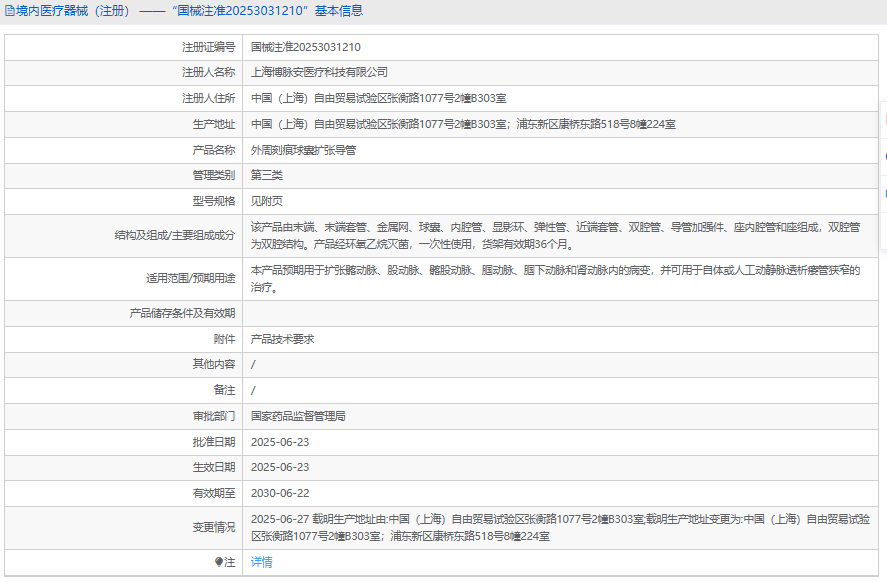Click the 其他内容 label
Screen dimensions: 887x582
[x=214, y=364]
